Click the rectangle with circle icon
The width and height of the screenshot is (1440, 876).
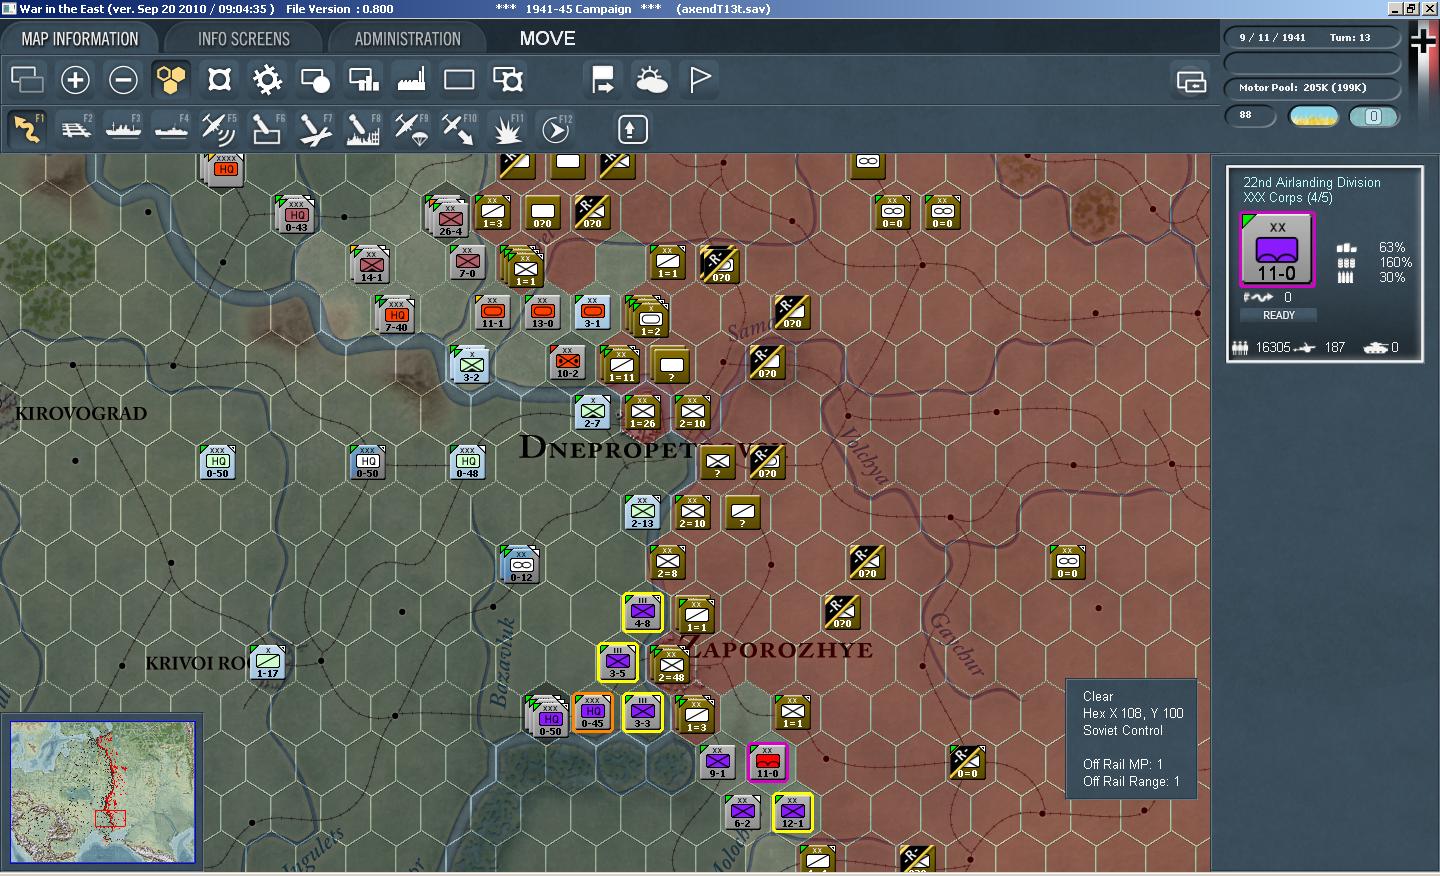click(x=315, y=80)
